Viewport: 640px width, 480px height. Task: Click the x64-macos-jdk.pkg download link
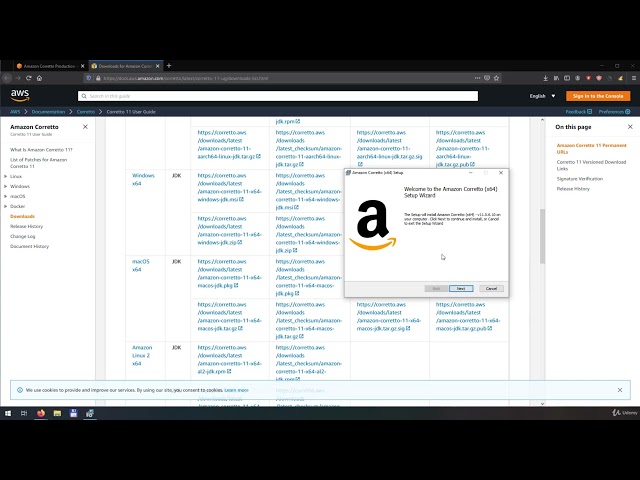tap(229, 273)
